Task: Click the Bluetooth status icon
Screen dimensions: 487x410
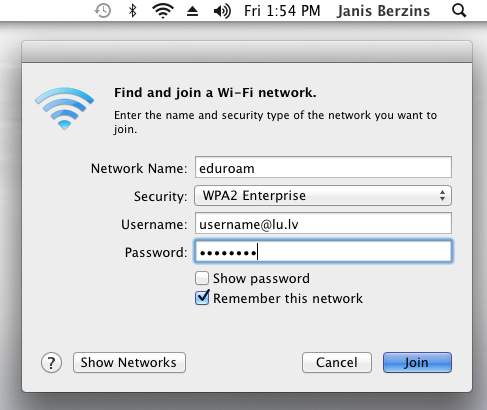Action: pyautogui.click(x=133, y=11)
